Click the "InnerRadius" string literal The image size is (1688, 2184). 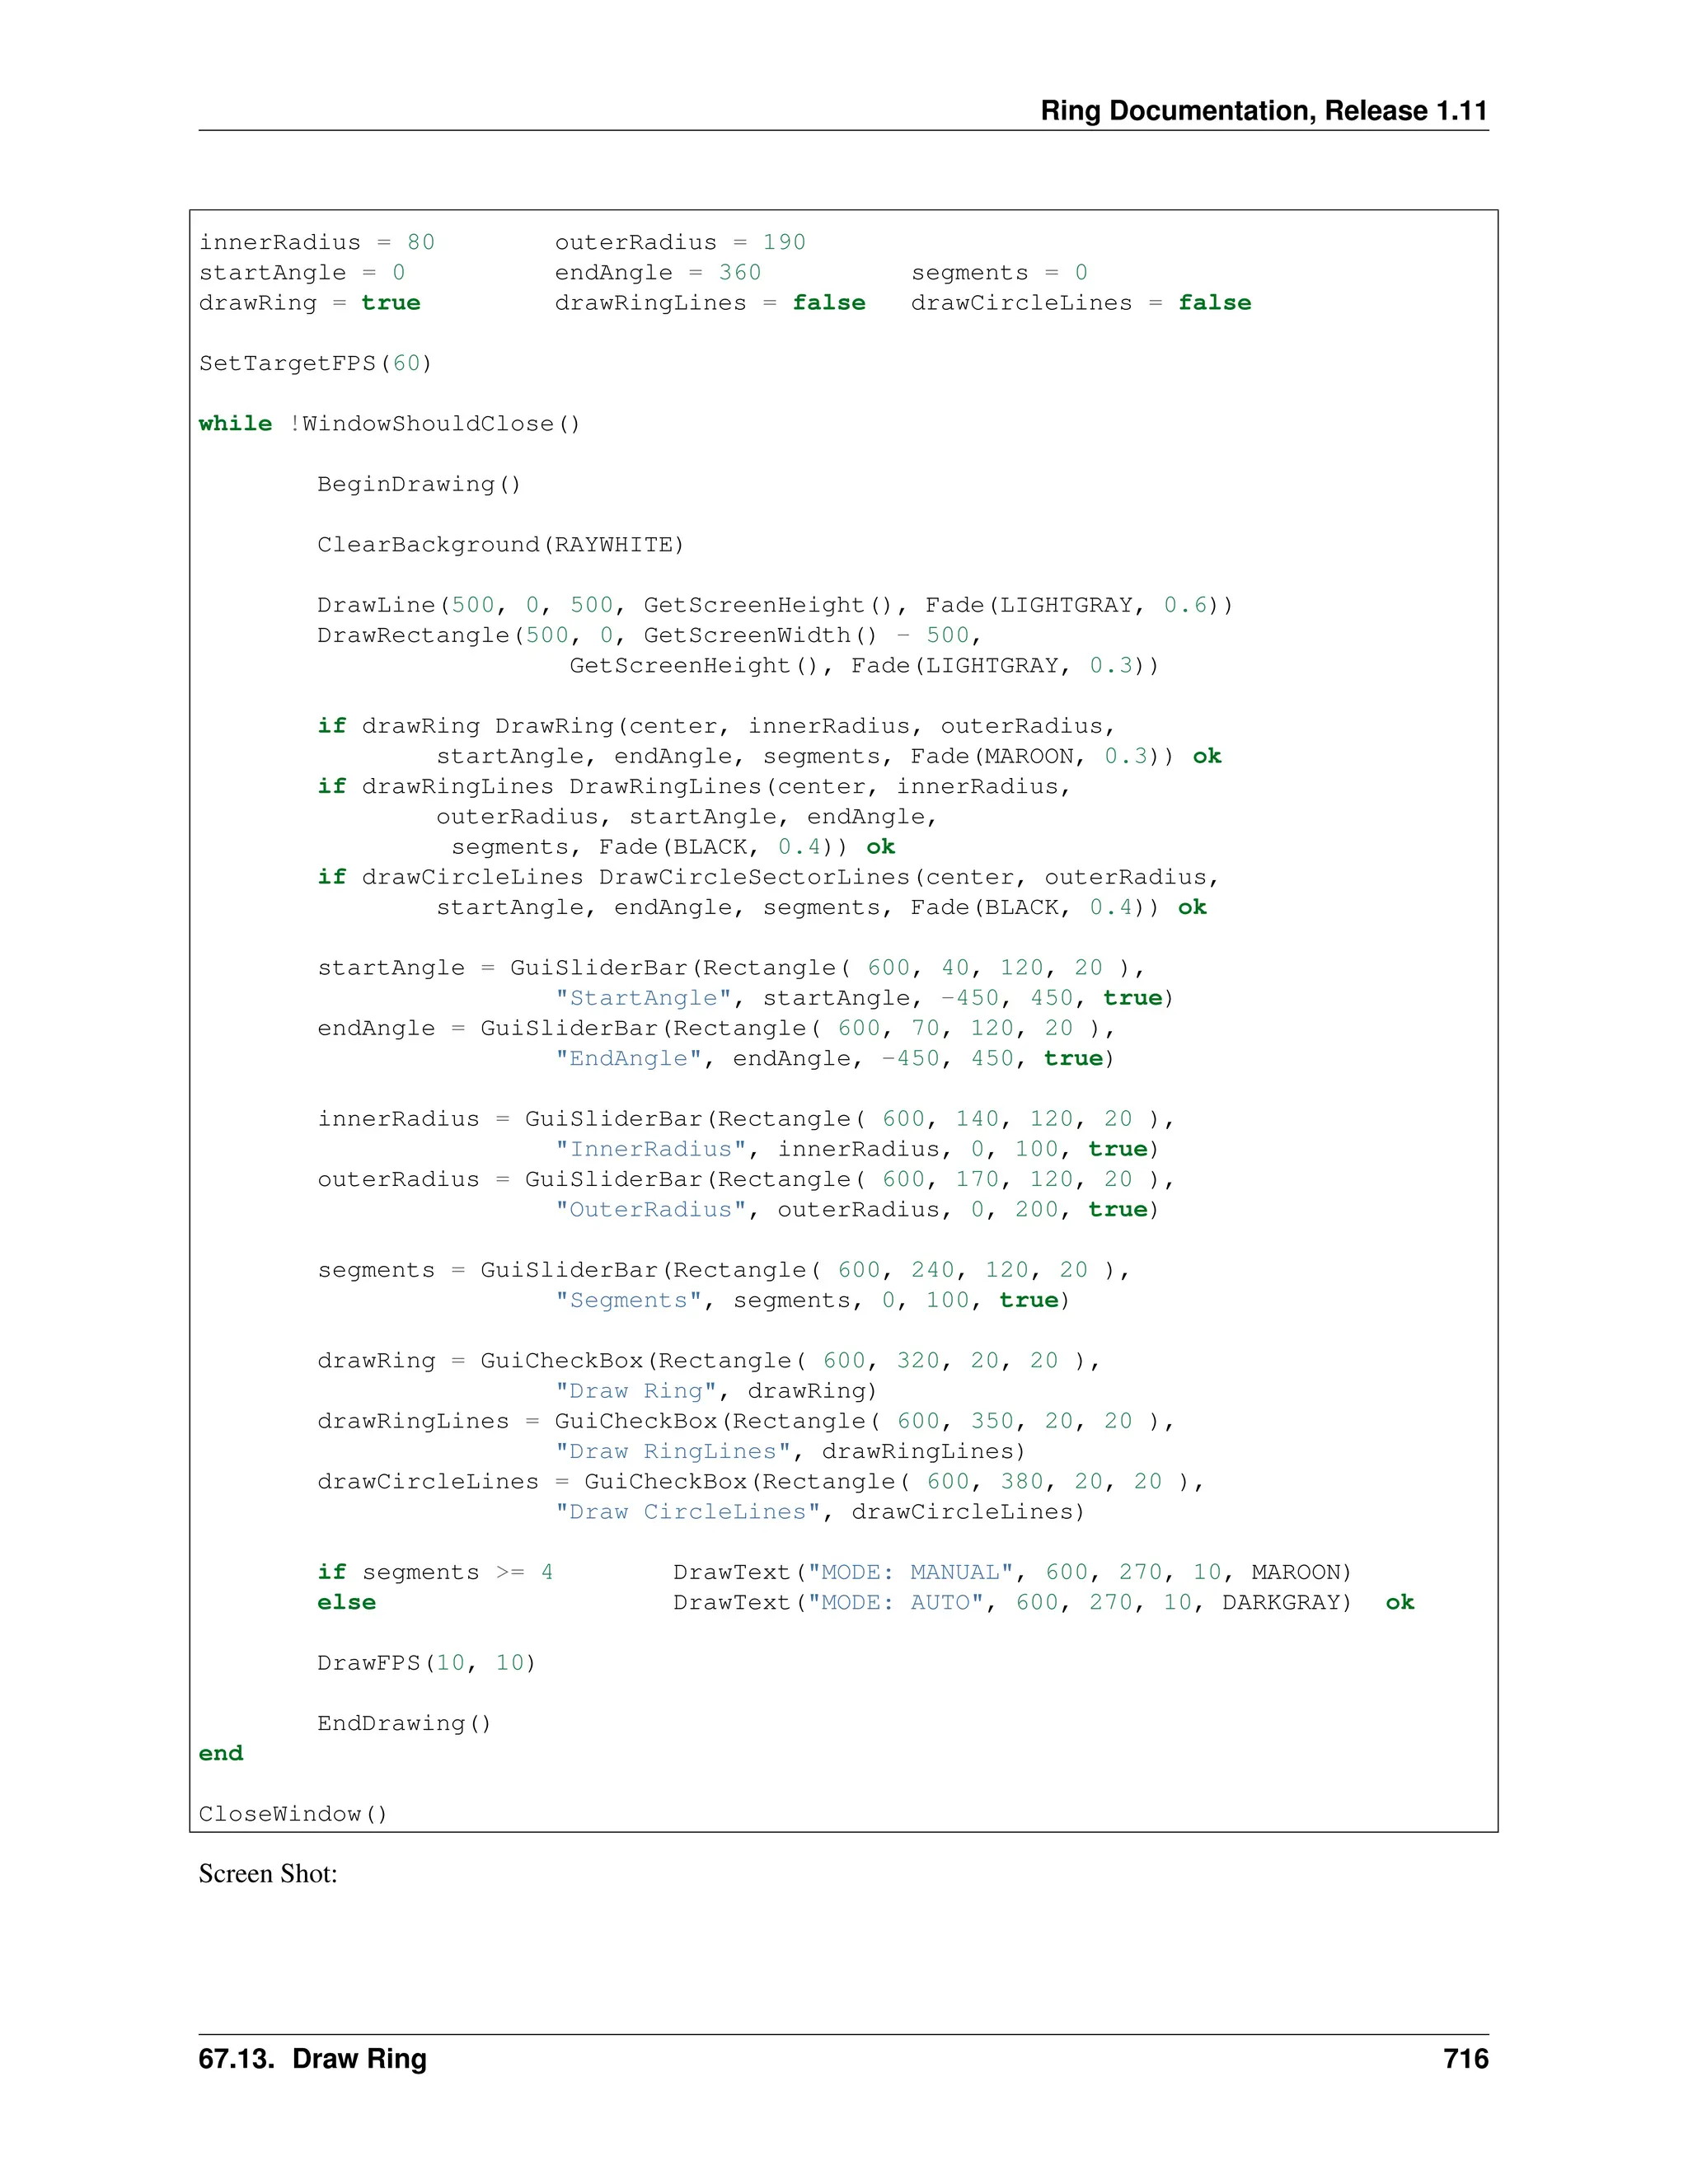tap(650, 1149)
